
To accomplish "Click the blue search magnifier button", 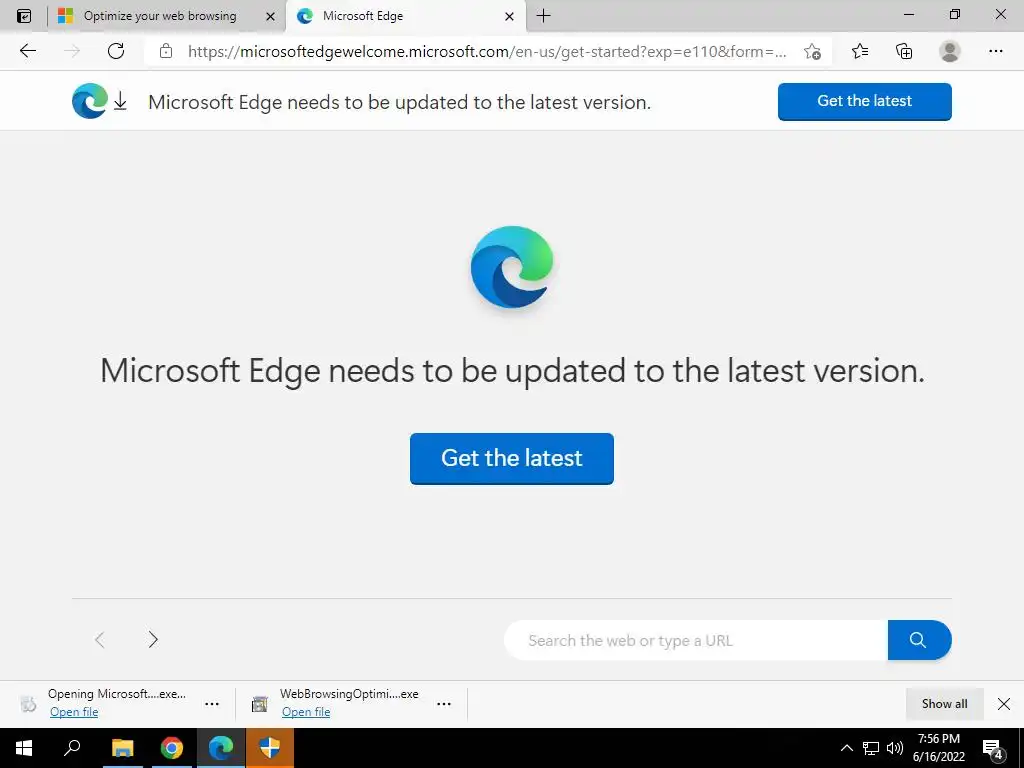I will coord(919,640).
